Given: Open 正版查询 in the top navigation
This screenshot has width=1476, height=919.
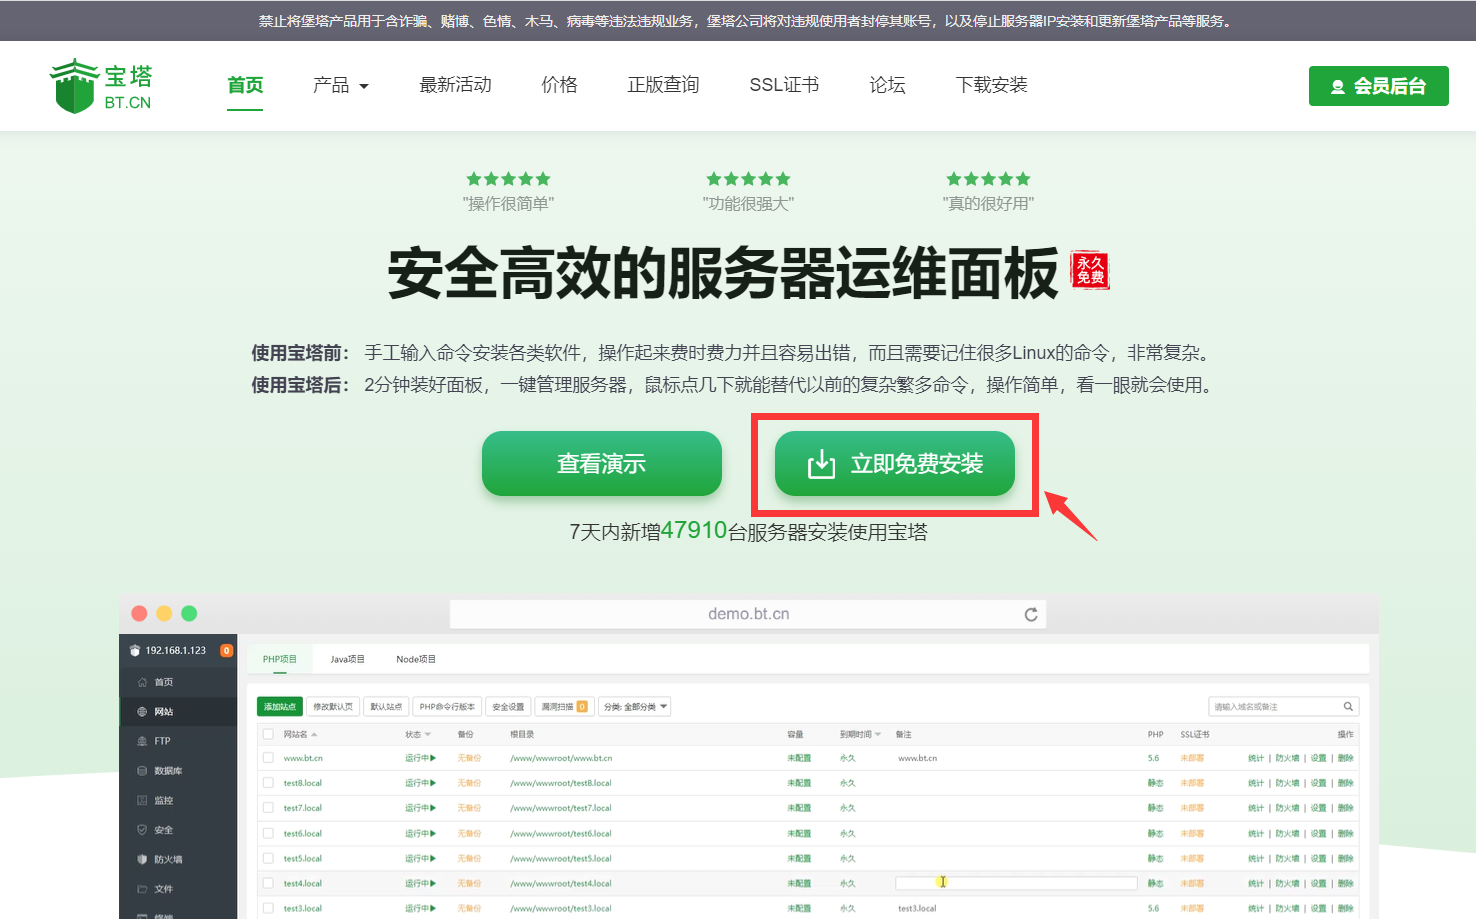Looking at the screenshot, I should pyautogui.click(x=664, y=85).
